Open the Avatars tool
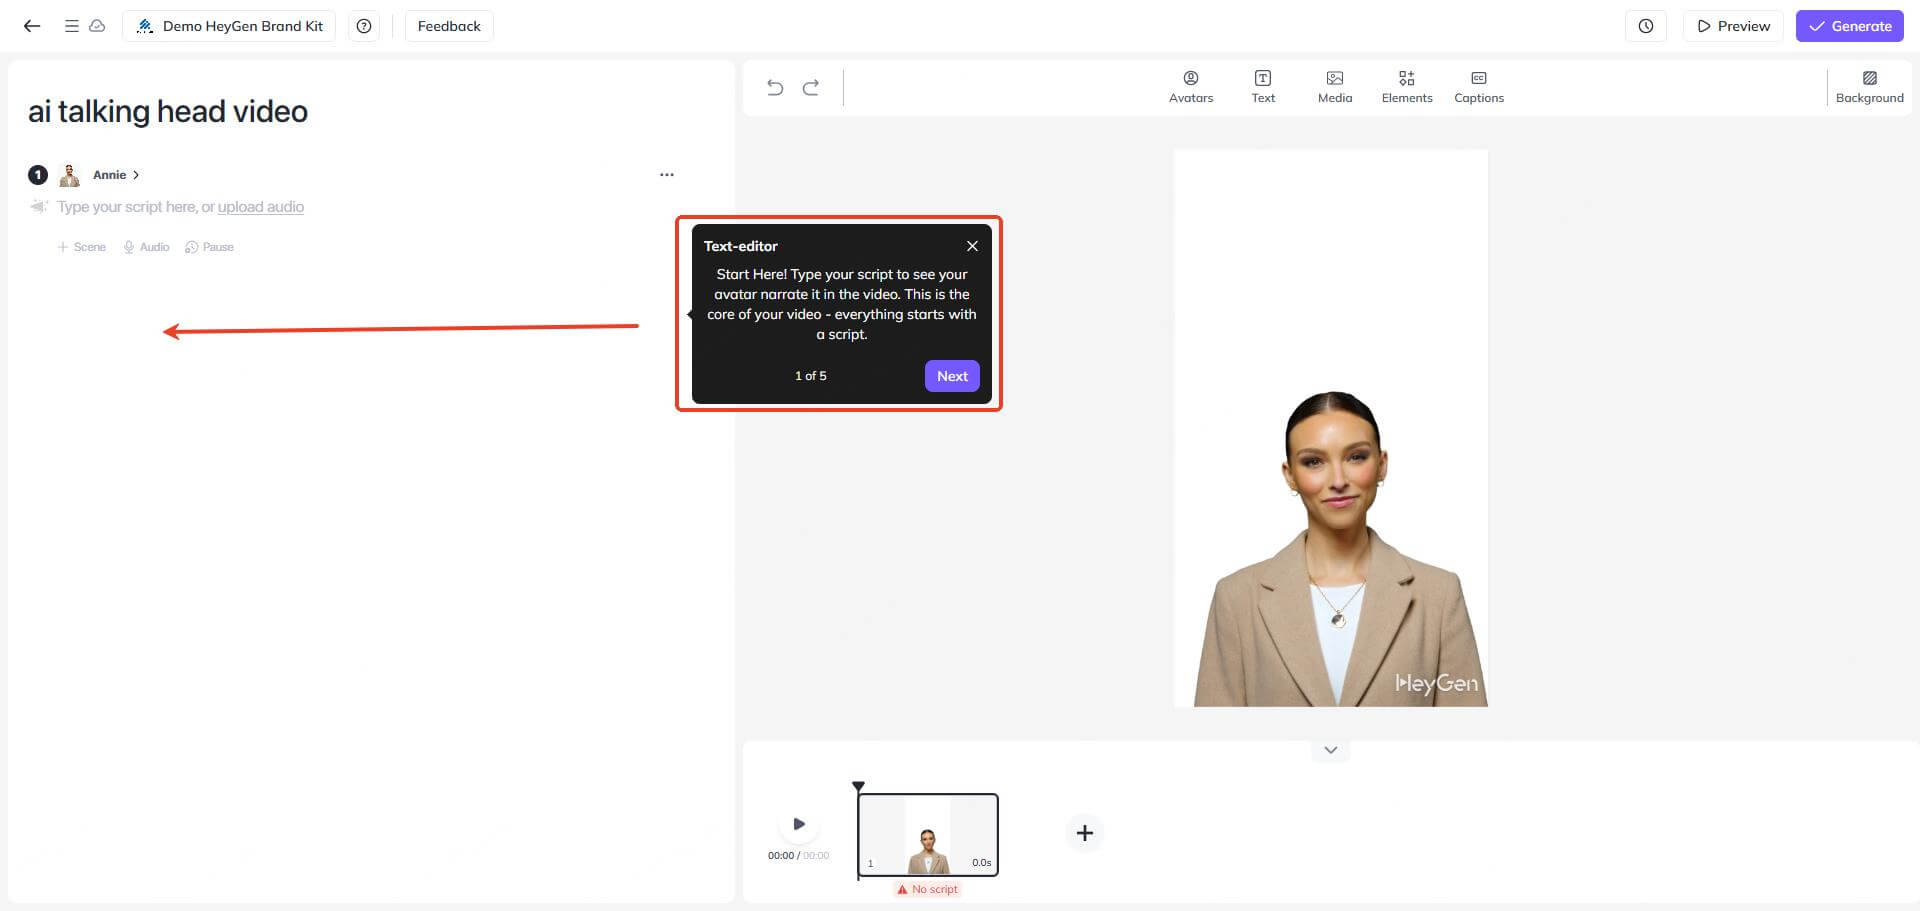The height and width of the screenshot is (911, 1920). tap(1191, 87)
